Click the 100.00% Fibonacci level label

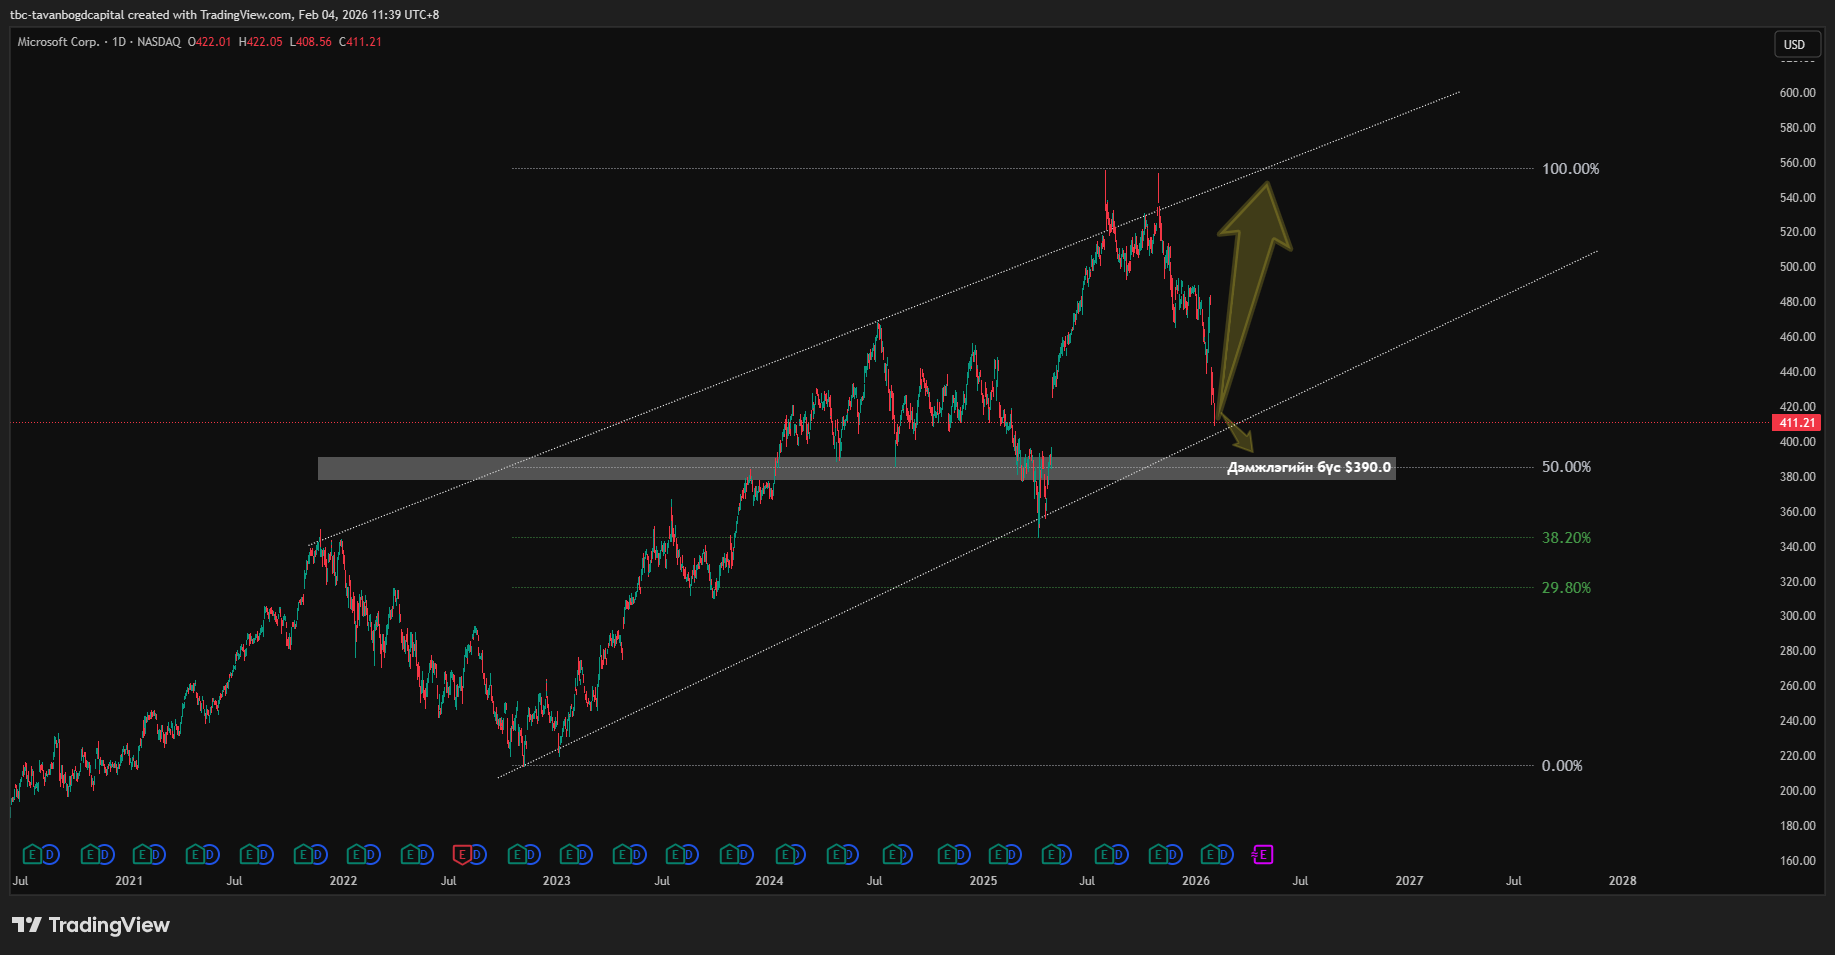click(1570, 169)
